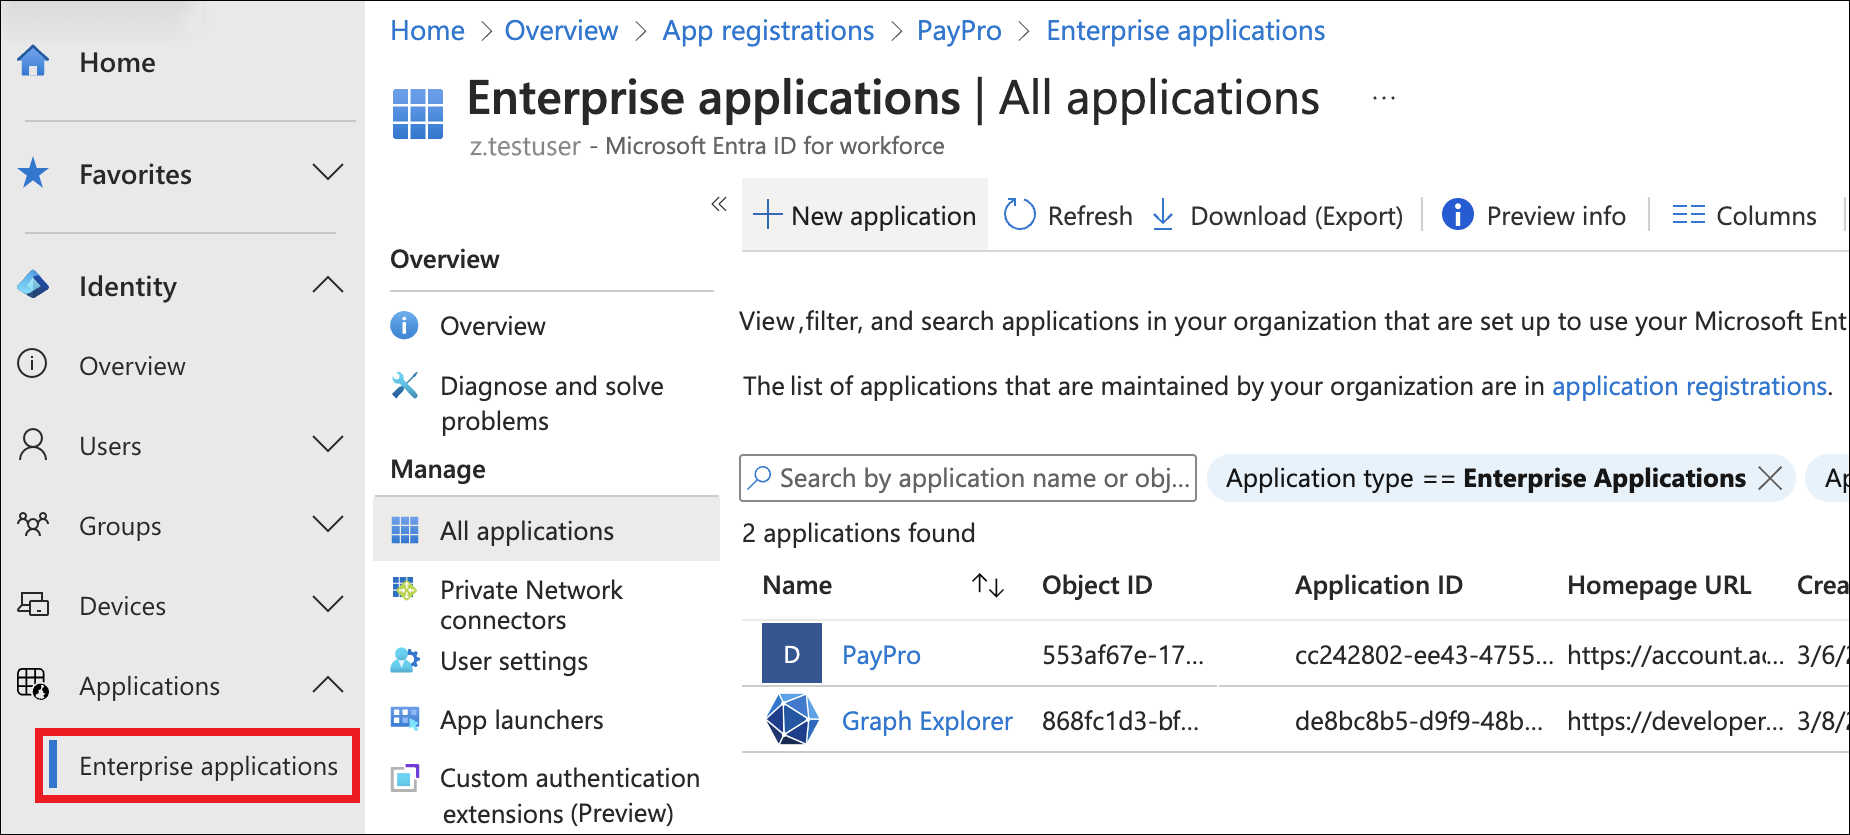Image resolution: width=1850 pixels, height=835 pixels.
Task: Go to Home breadcrumb link
Action: click(x=427, y=31)
